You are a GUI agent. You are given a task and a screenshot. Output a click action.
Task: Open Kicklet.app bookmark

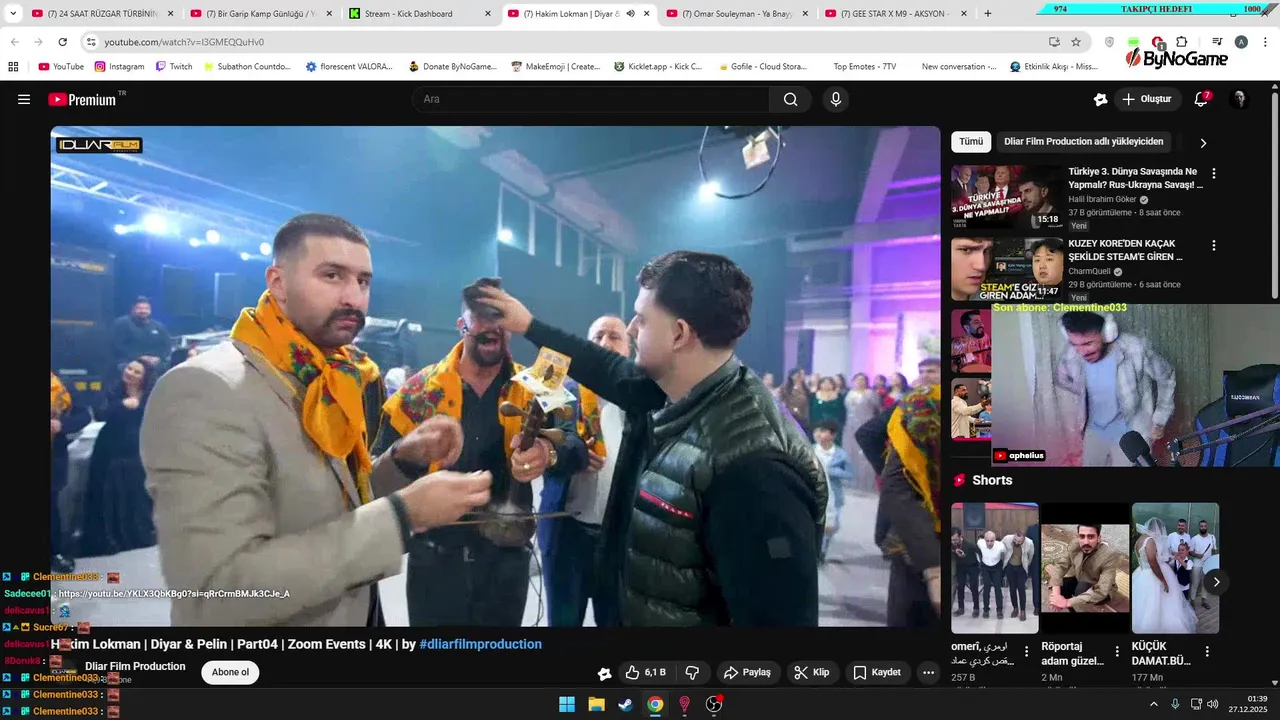[658, 66]
